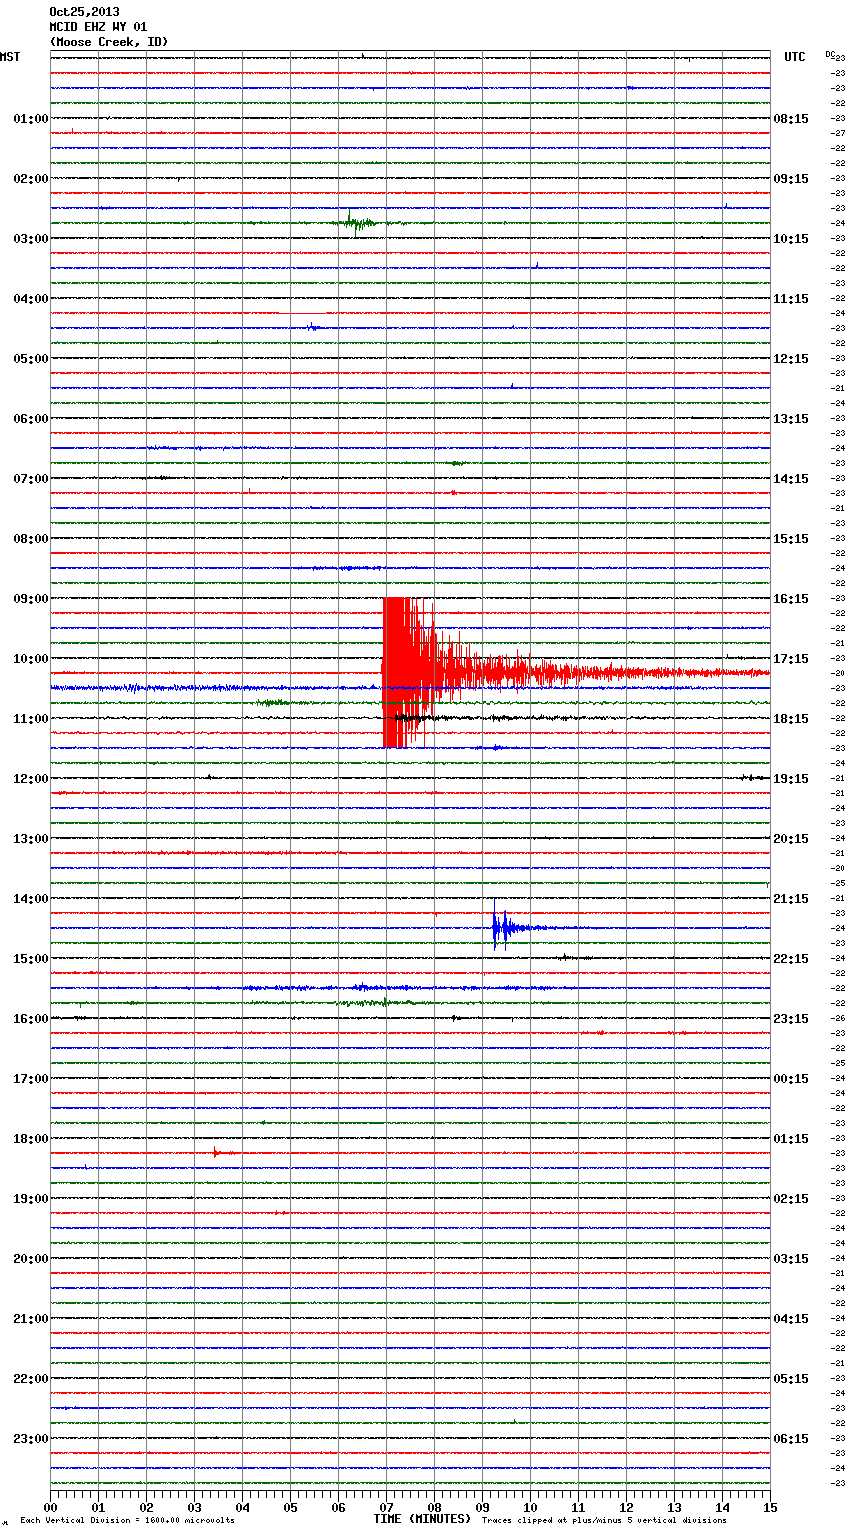Click minute-axis tick label "00" at bottom
The width and height of the screenshot is (850, 1534).
click(x=50, y=1507)
